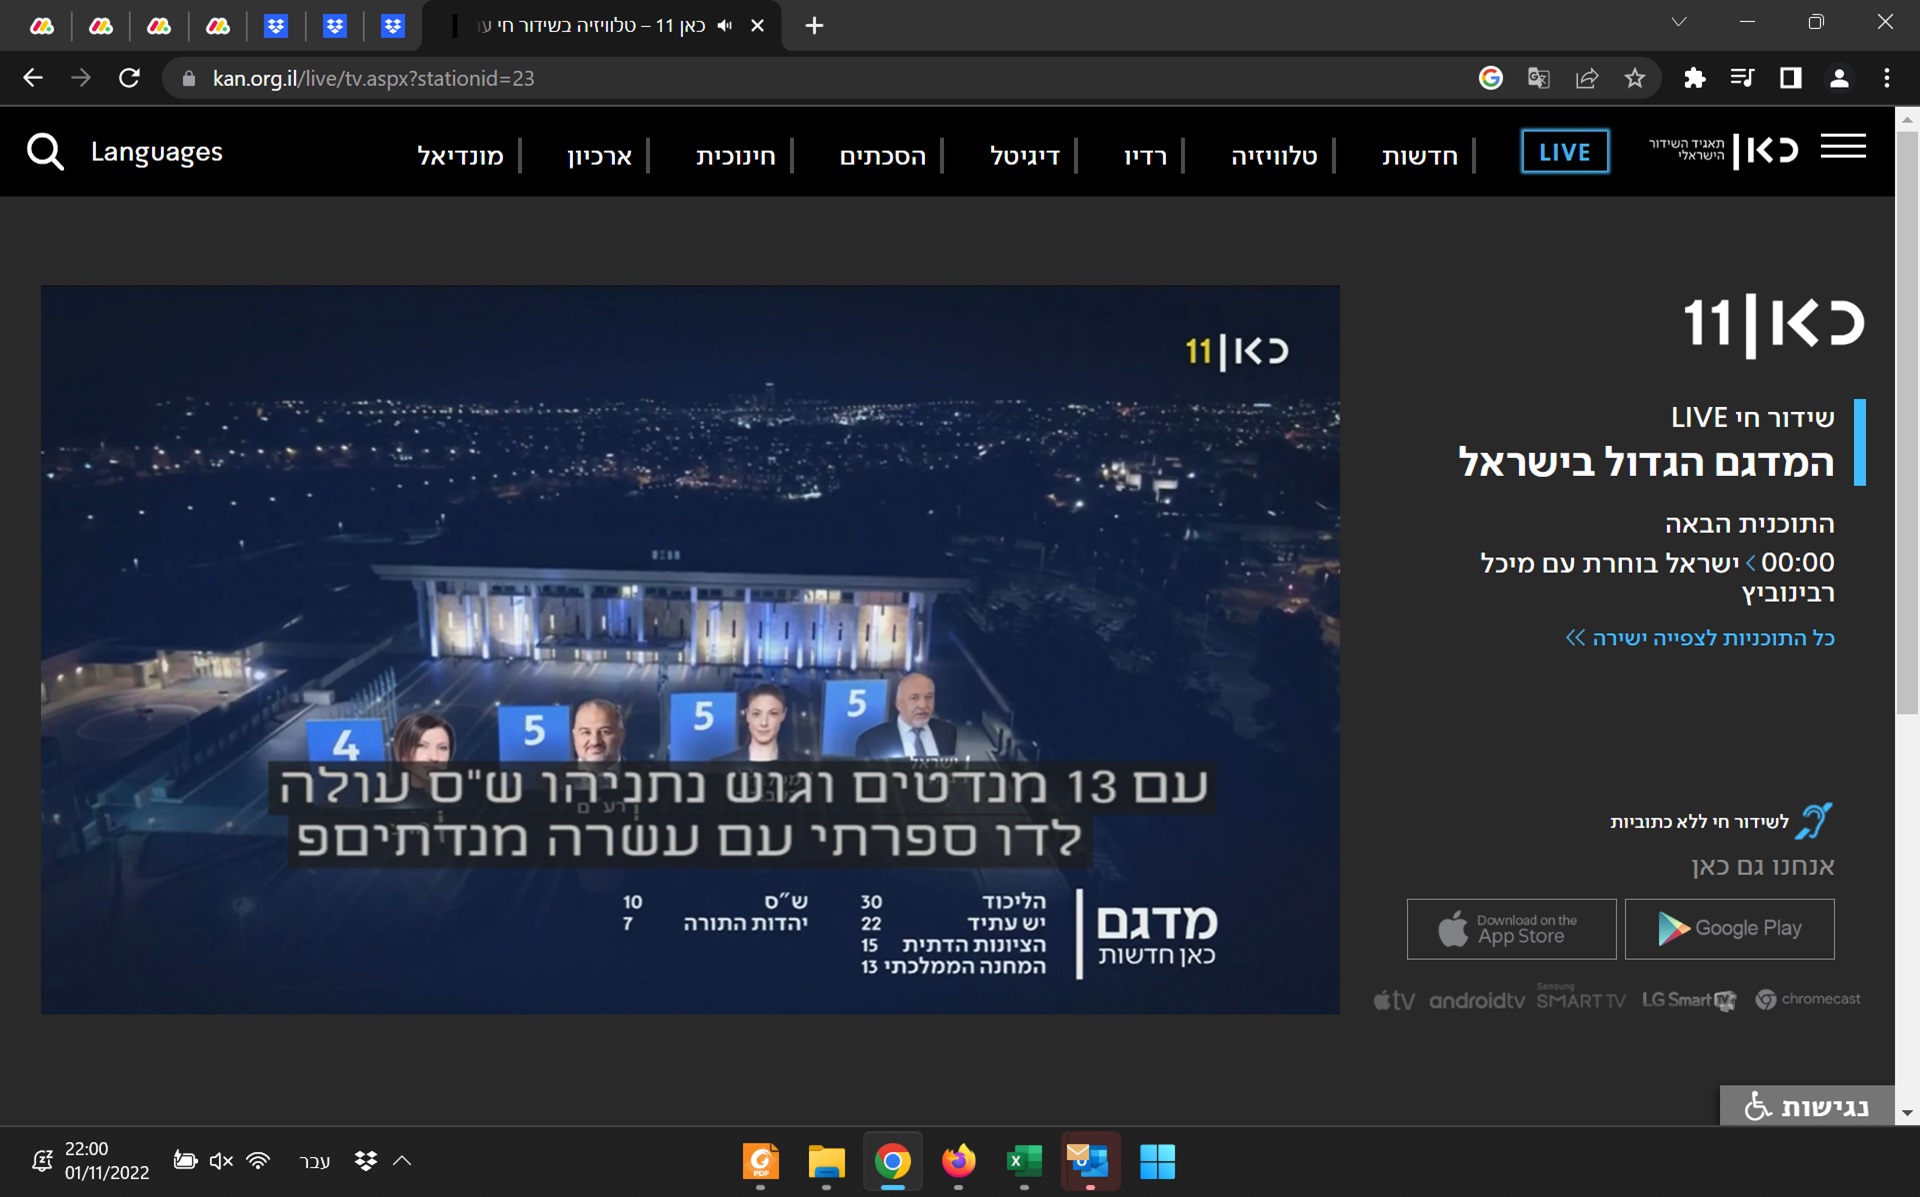
Task: Translate this page icon
Action: (x=1538, y=78)
